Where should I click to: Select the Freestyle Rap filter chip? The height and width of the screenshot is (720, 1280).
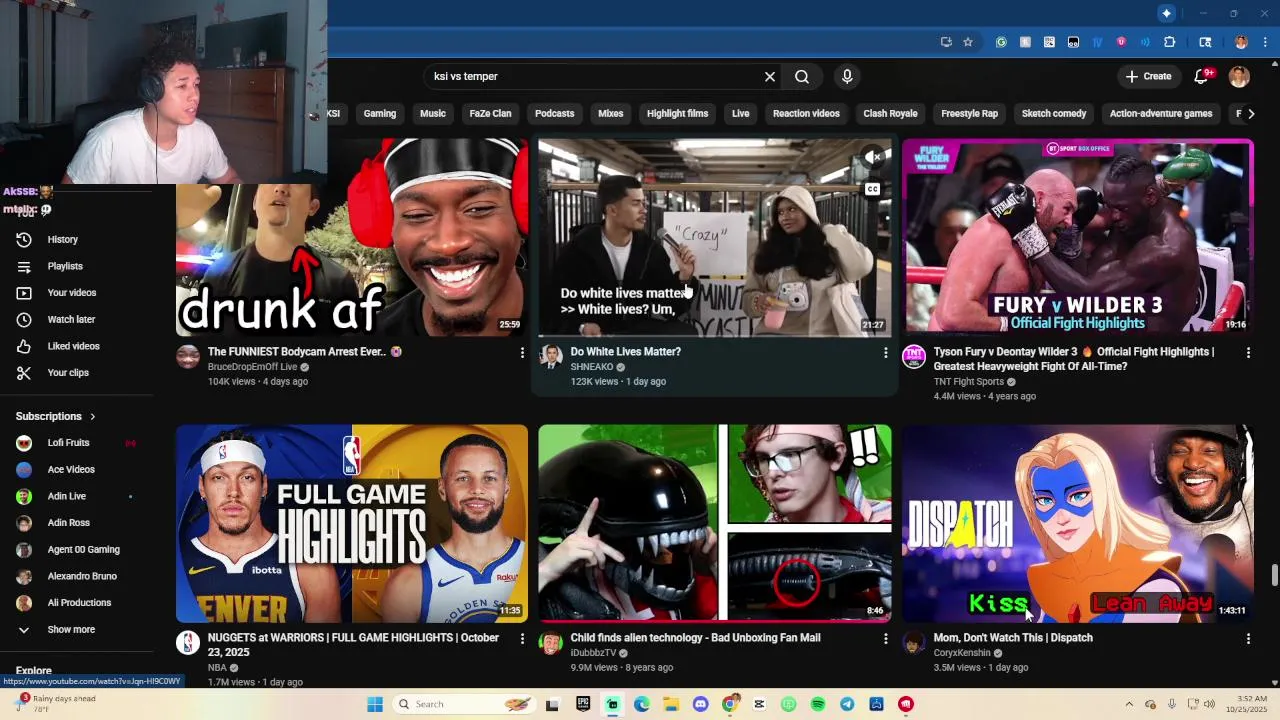coord(970,114)
